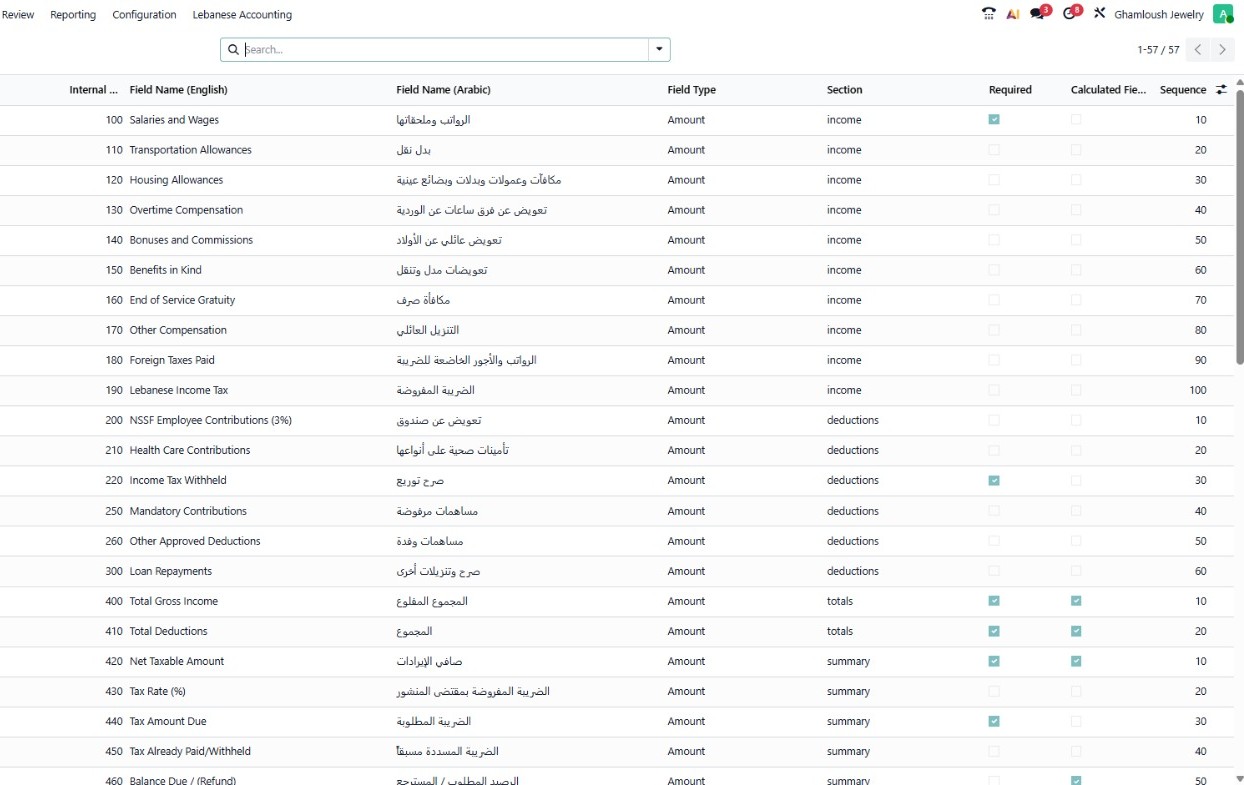
Task: Click the search magnifier icon
Action: coord(233,50)
